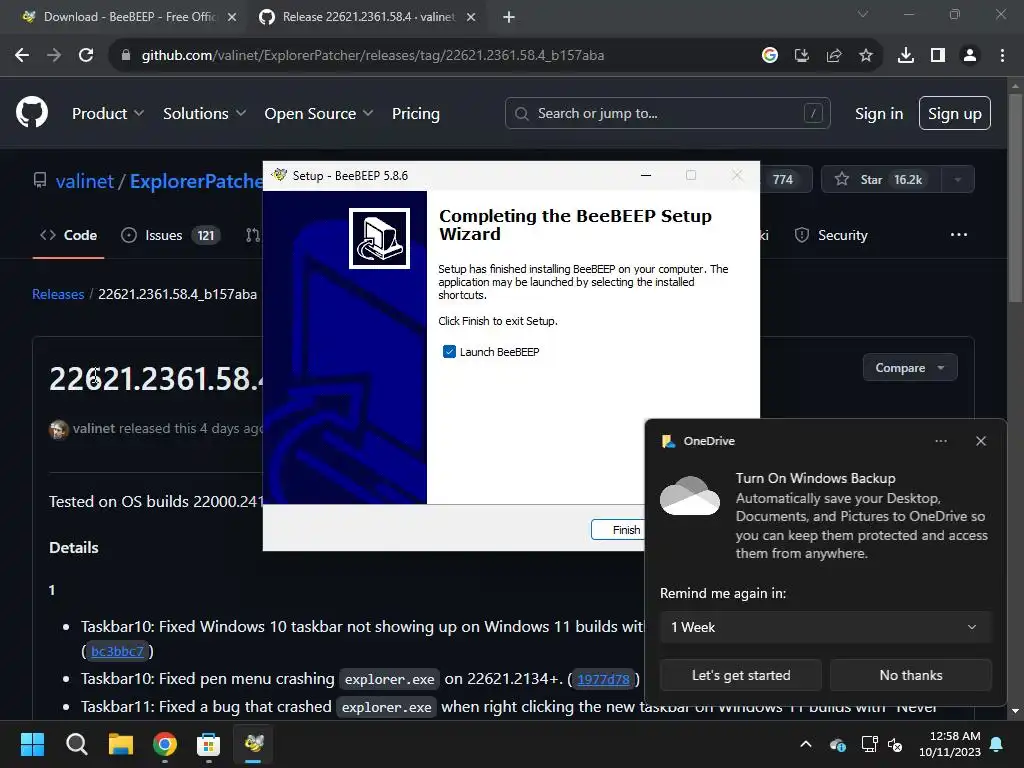This screenshot has height=768, width=1024.
Task: Click the 774 fork count
Action: coord(783,180)
